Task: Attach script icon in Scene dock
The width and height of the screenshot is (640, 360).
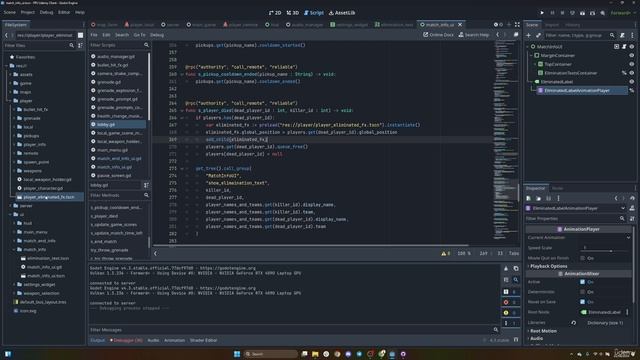Action: [622, 36]
